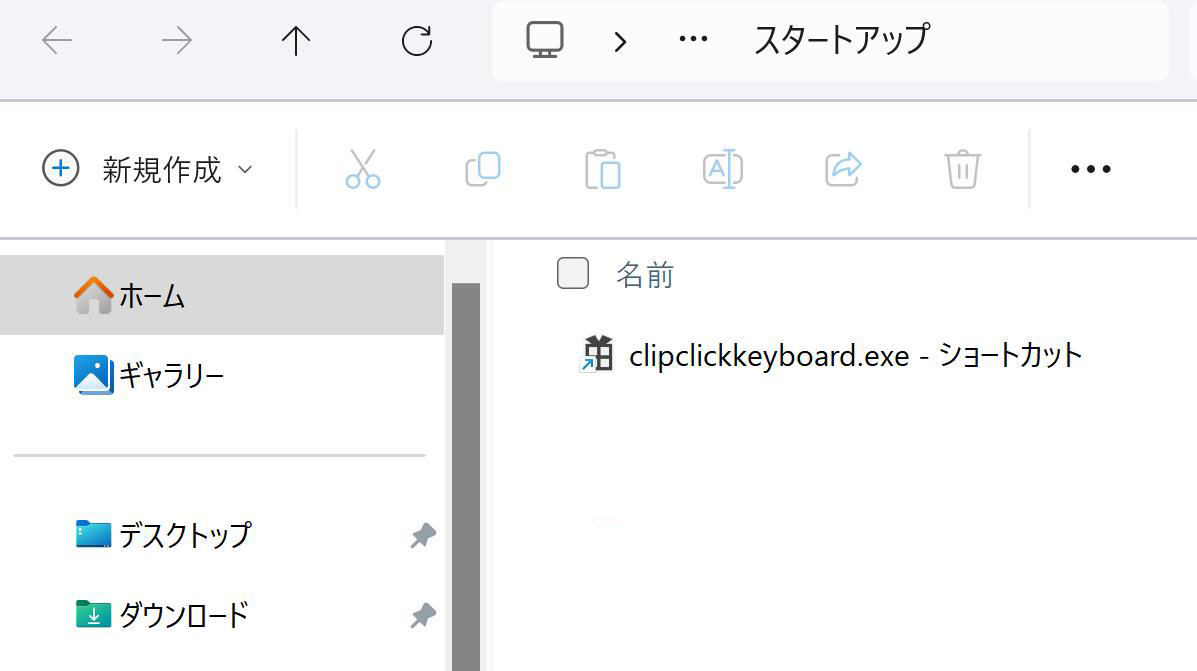1197x671 pixels.
Task: Expand the breadcrumb chevron after PC icon
Action: tap(621, 41)
